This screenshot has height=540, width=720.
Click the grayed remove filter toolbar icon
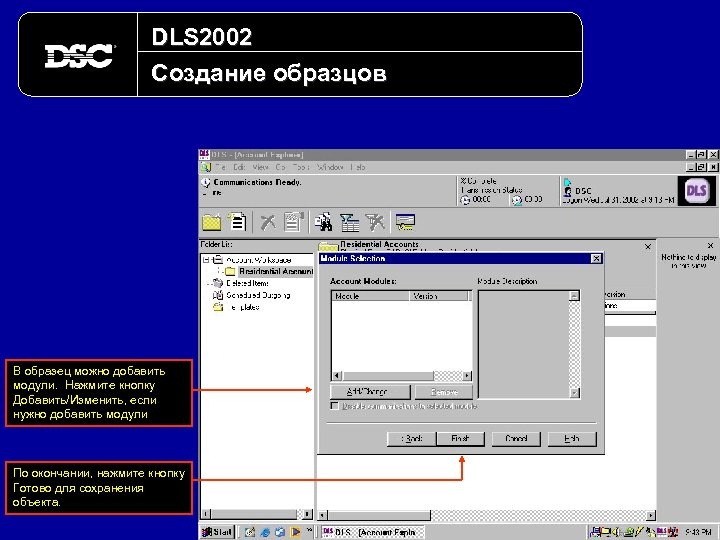tap(375, 222)
